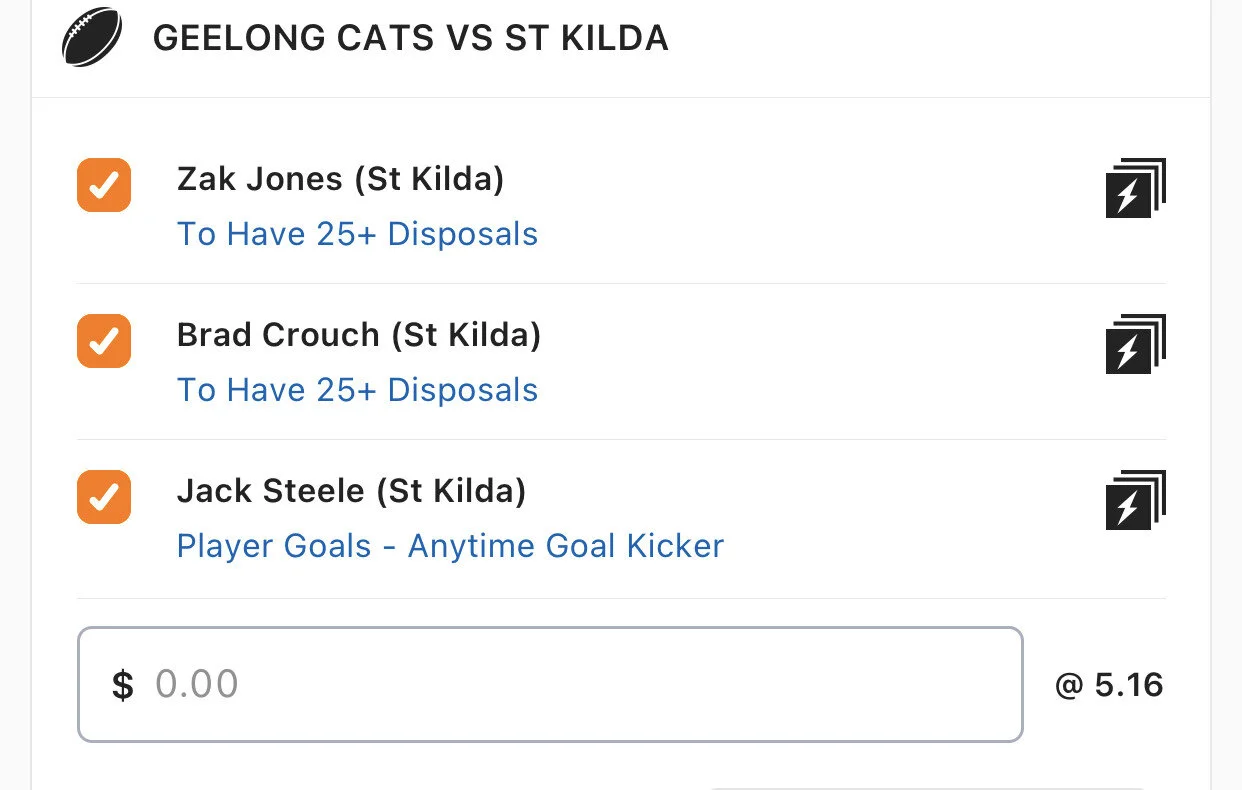Open the Geelong Cats vs St Kilda match title
1242x790 pixels.
tap(410, 38)
